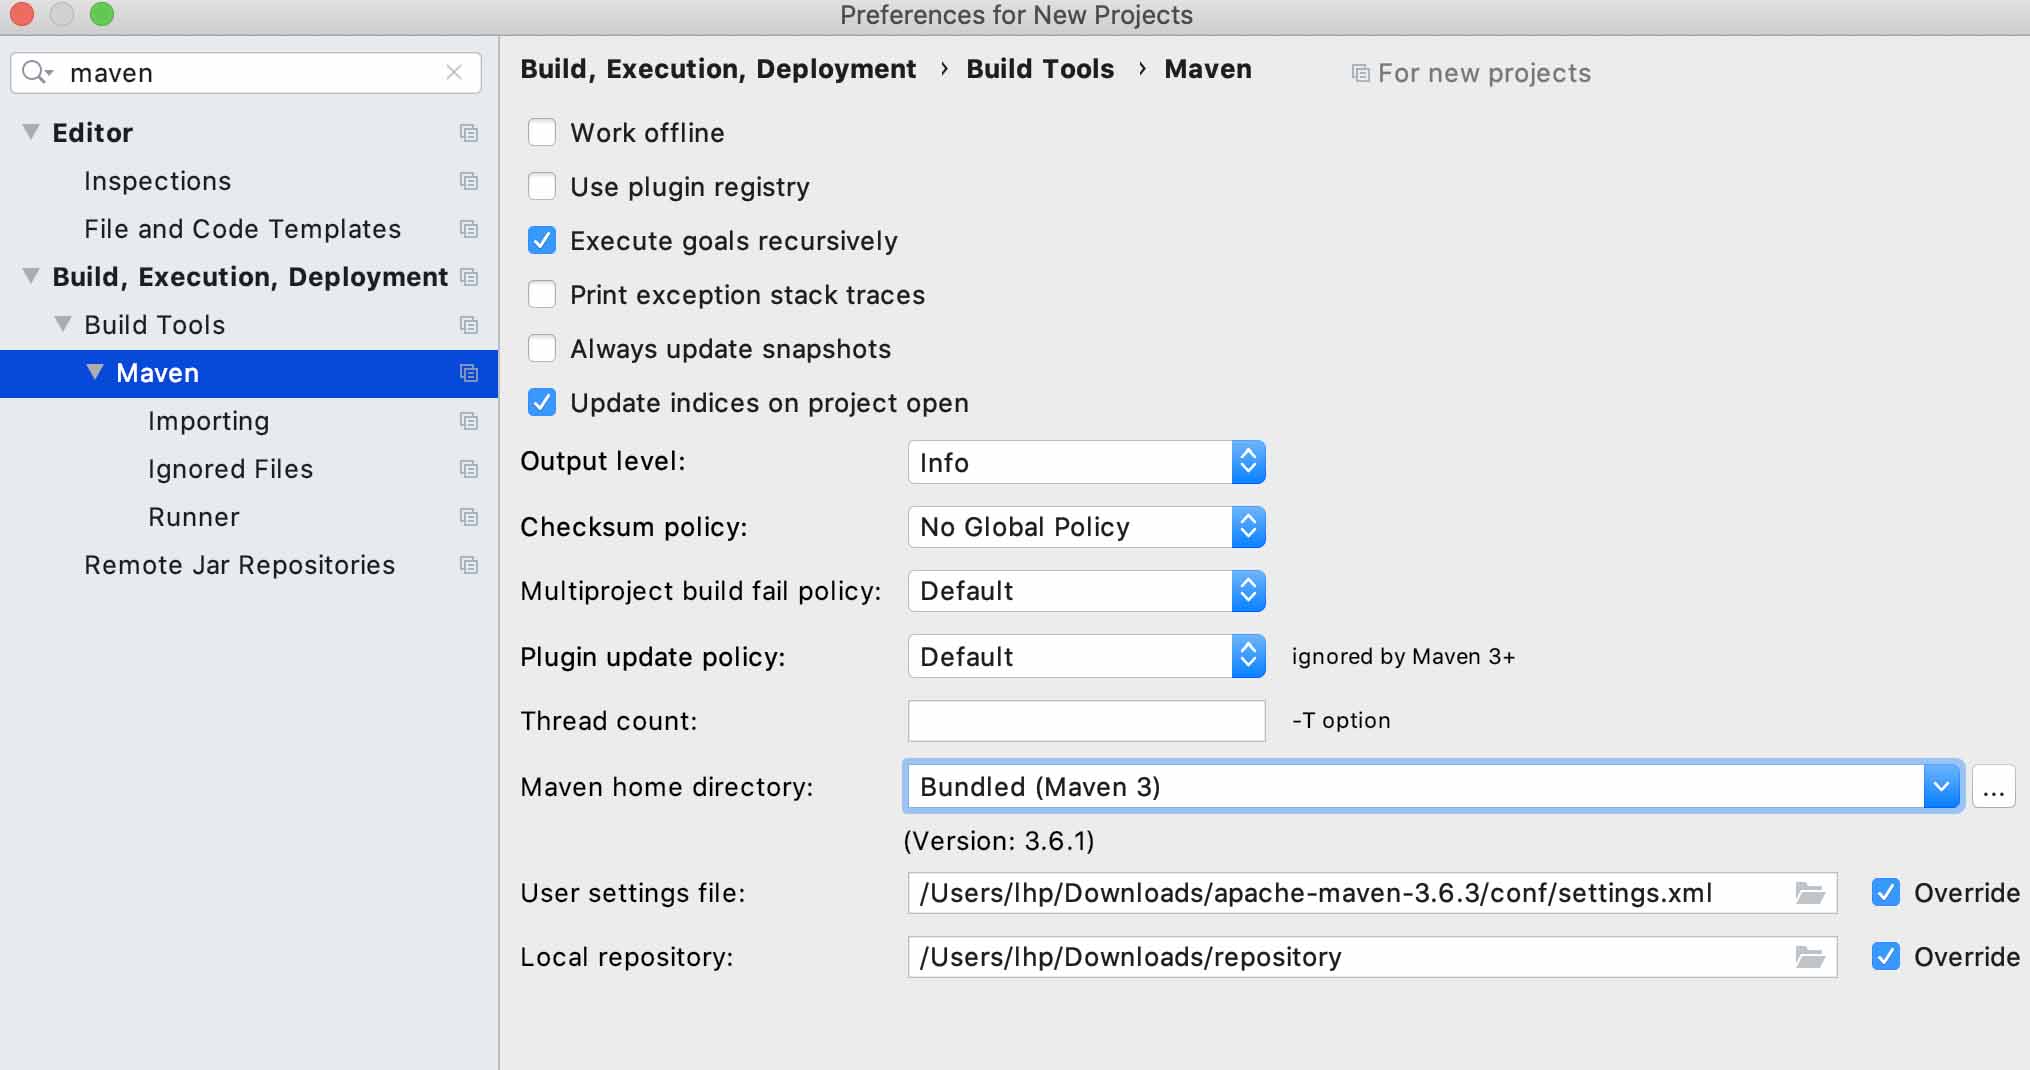Open Ignored Files settings page
This screenshot has width=2030, height=1070.
point(230,469)
